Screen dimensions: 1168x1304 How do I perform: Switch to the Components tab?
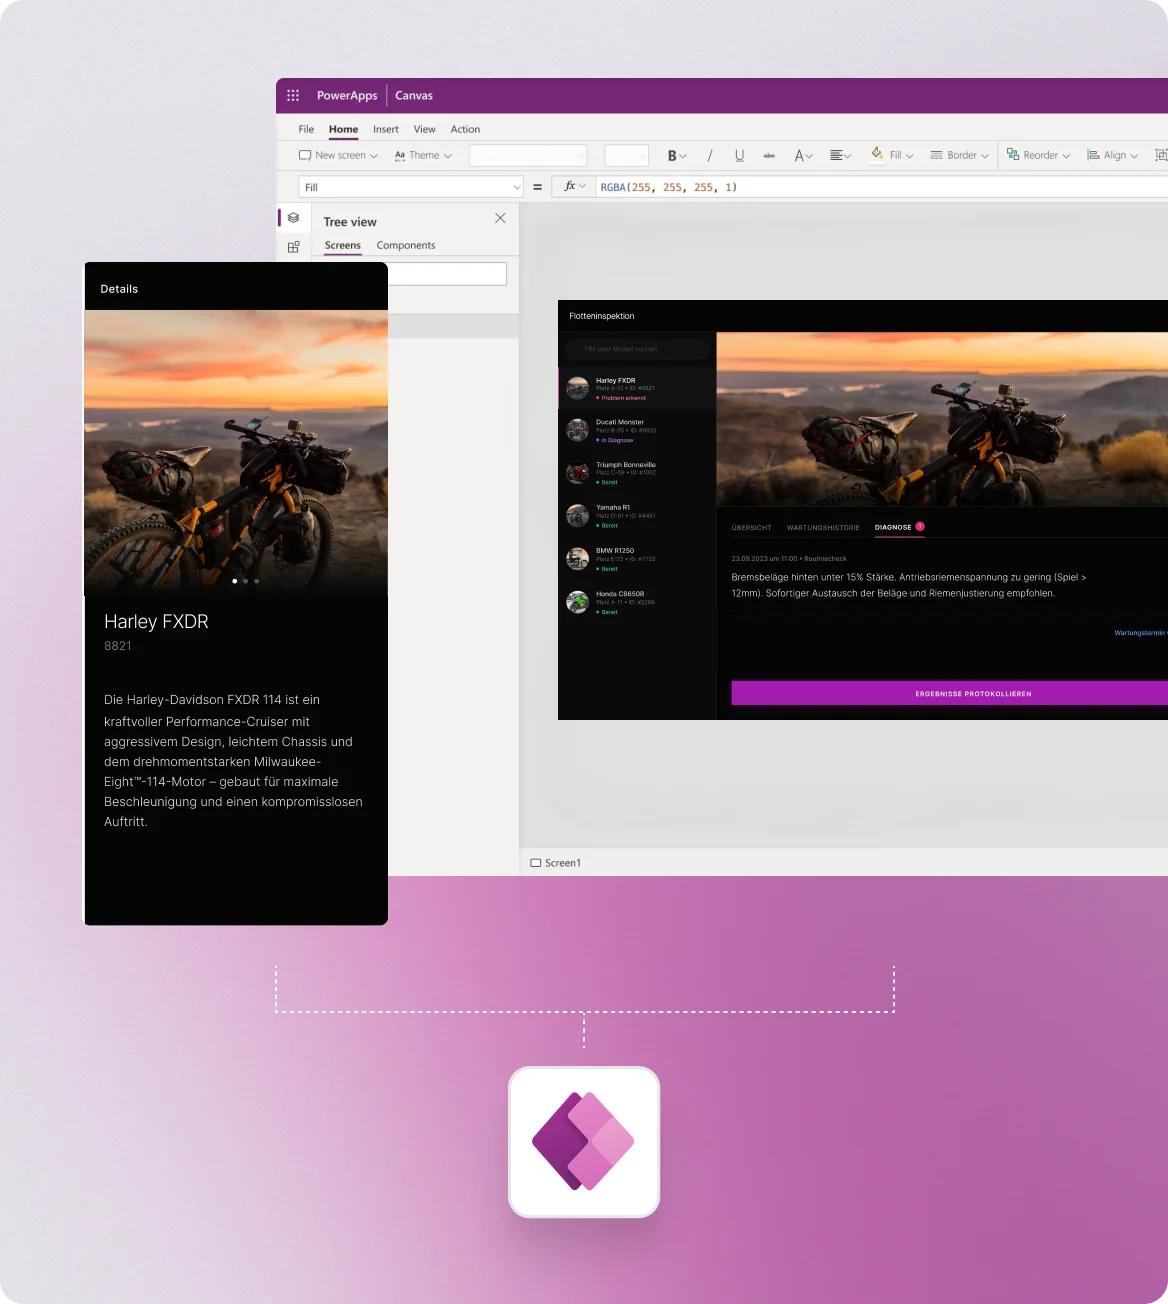tap(405, 245)
